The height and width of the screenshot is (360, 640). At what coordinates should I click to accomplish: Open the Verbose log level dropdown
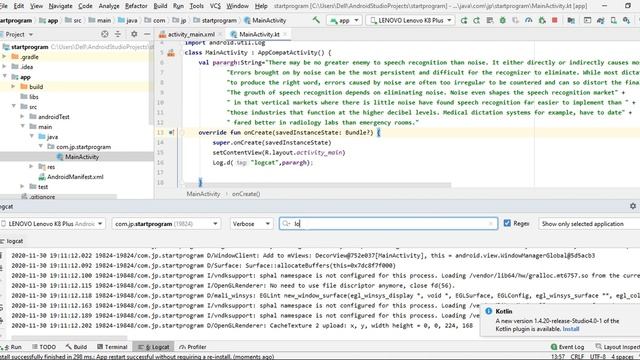coord(251,224)
